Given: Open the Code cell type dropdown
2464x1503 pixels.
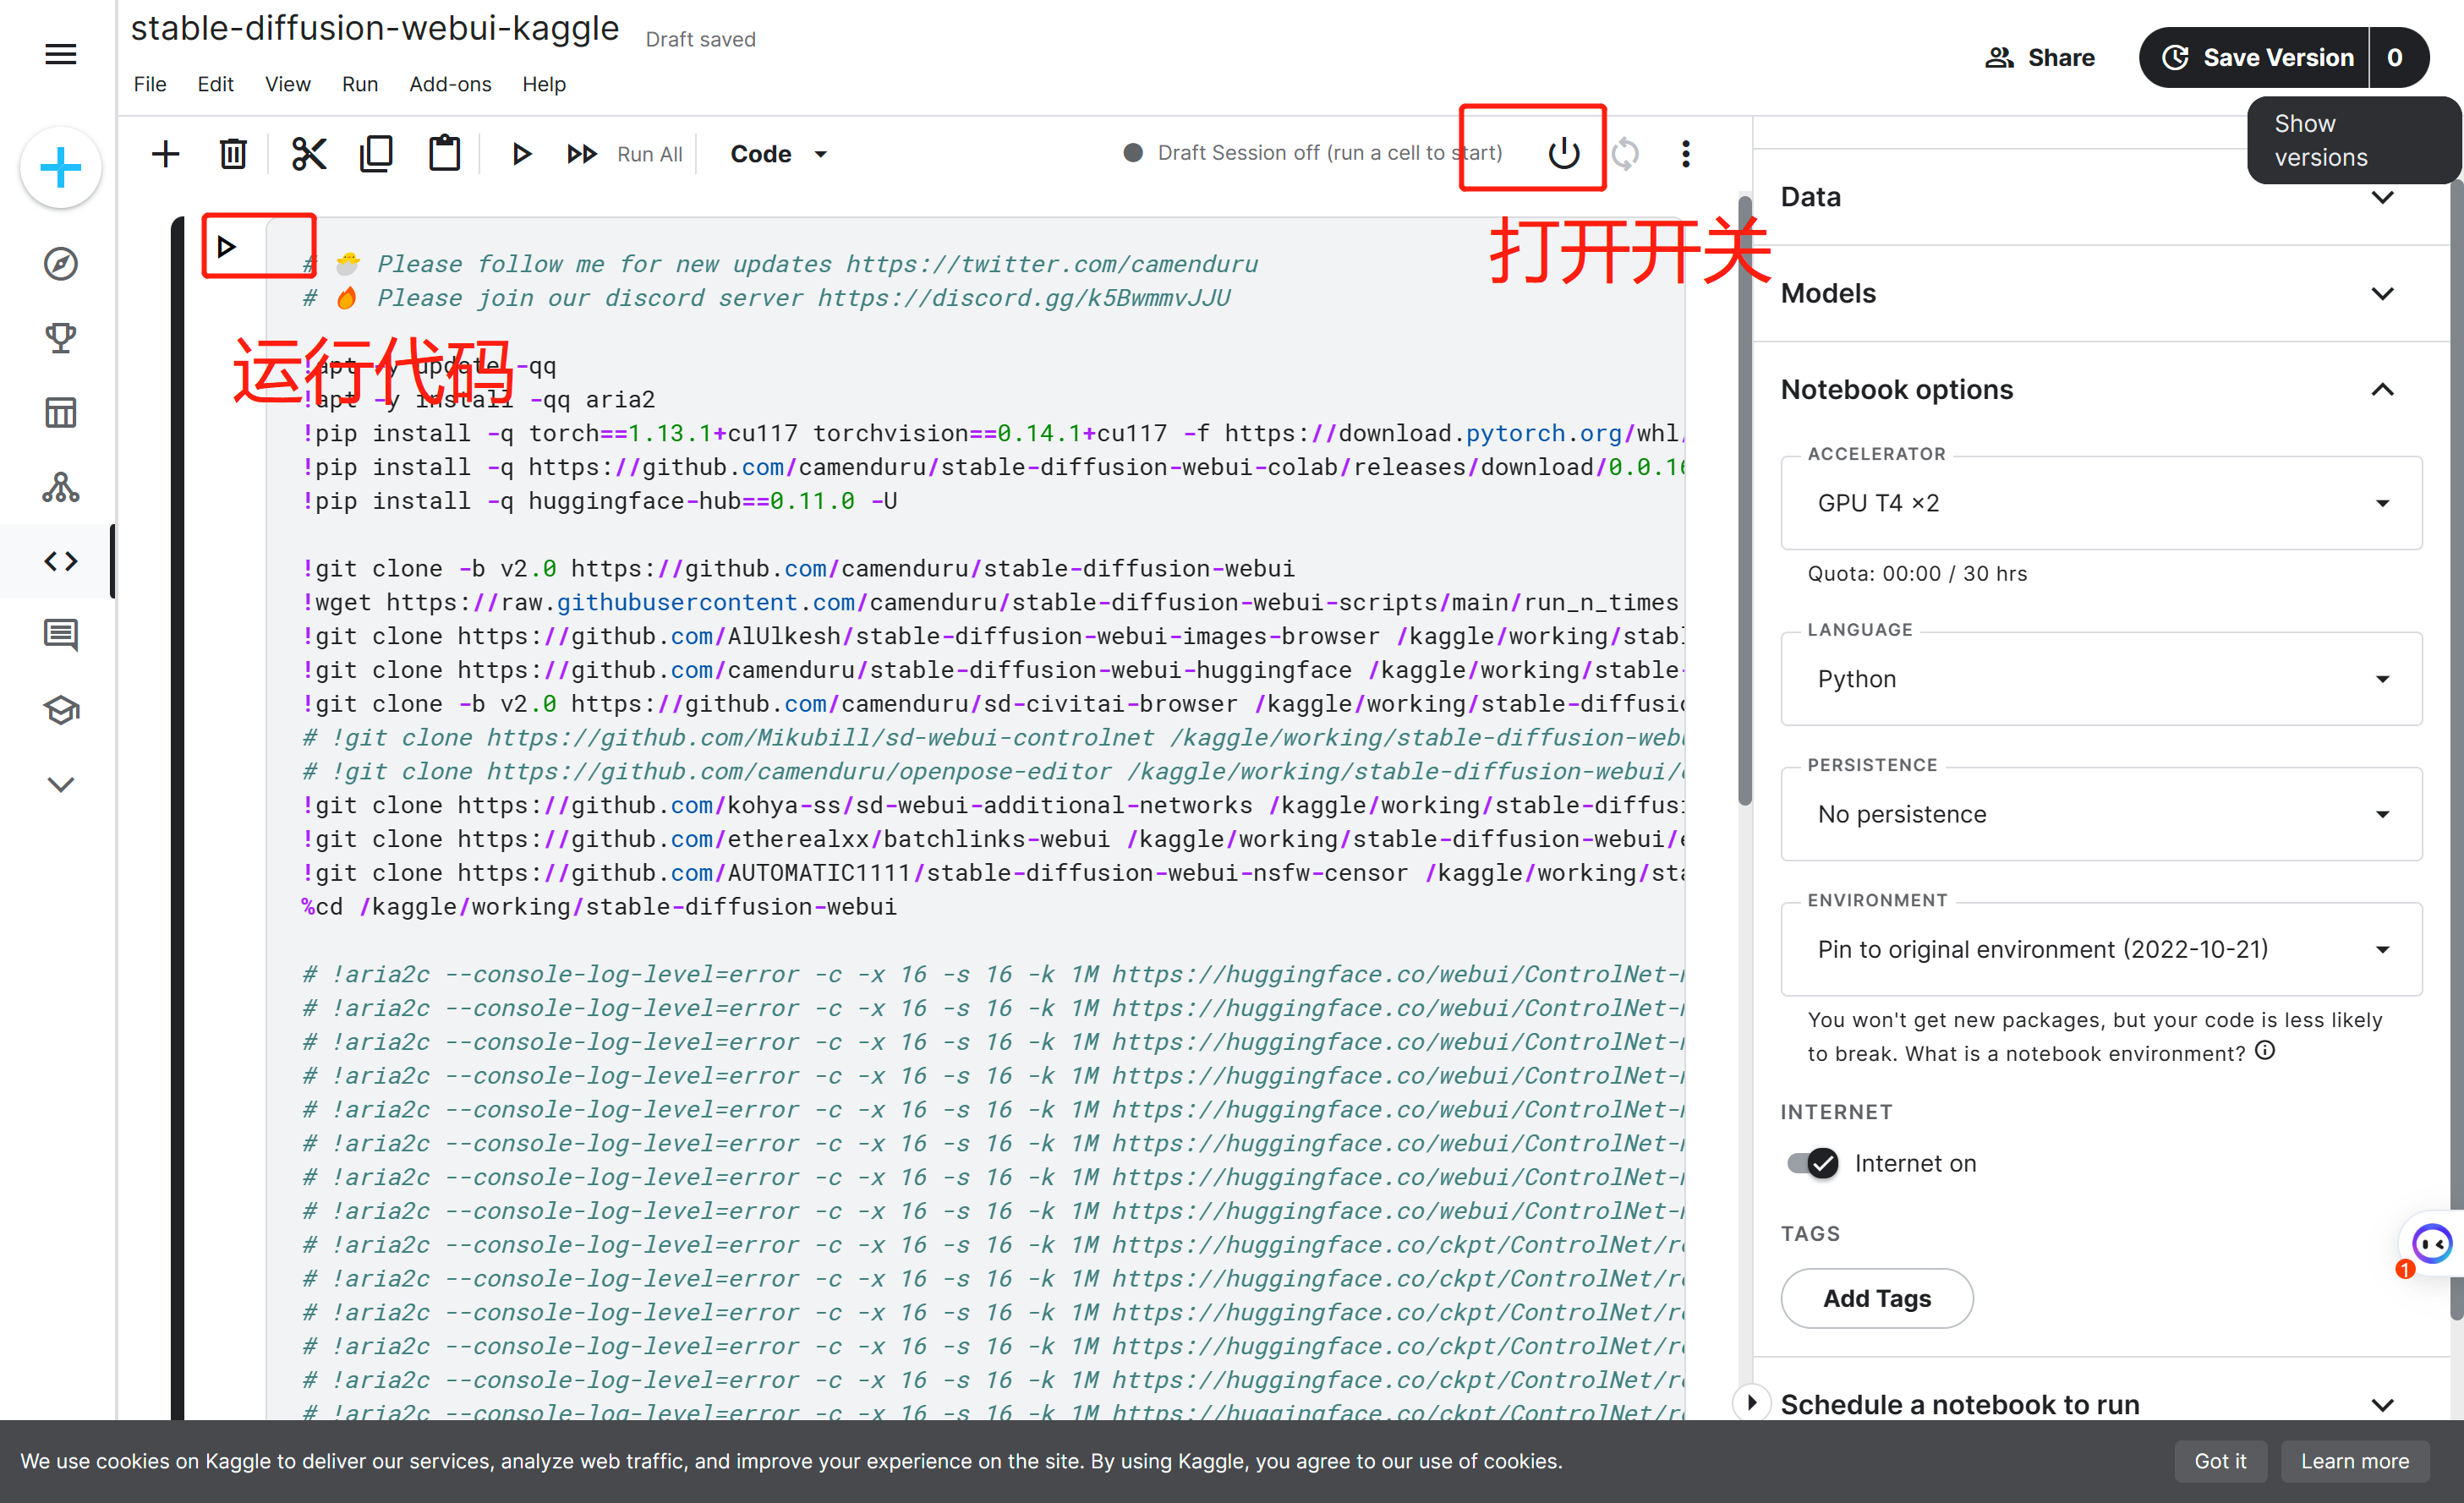Looking at the screenshot, I should coord(779,154).
